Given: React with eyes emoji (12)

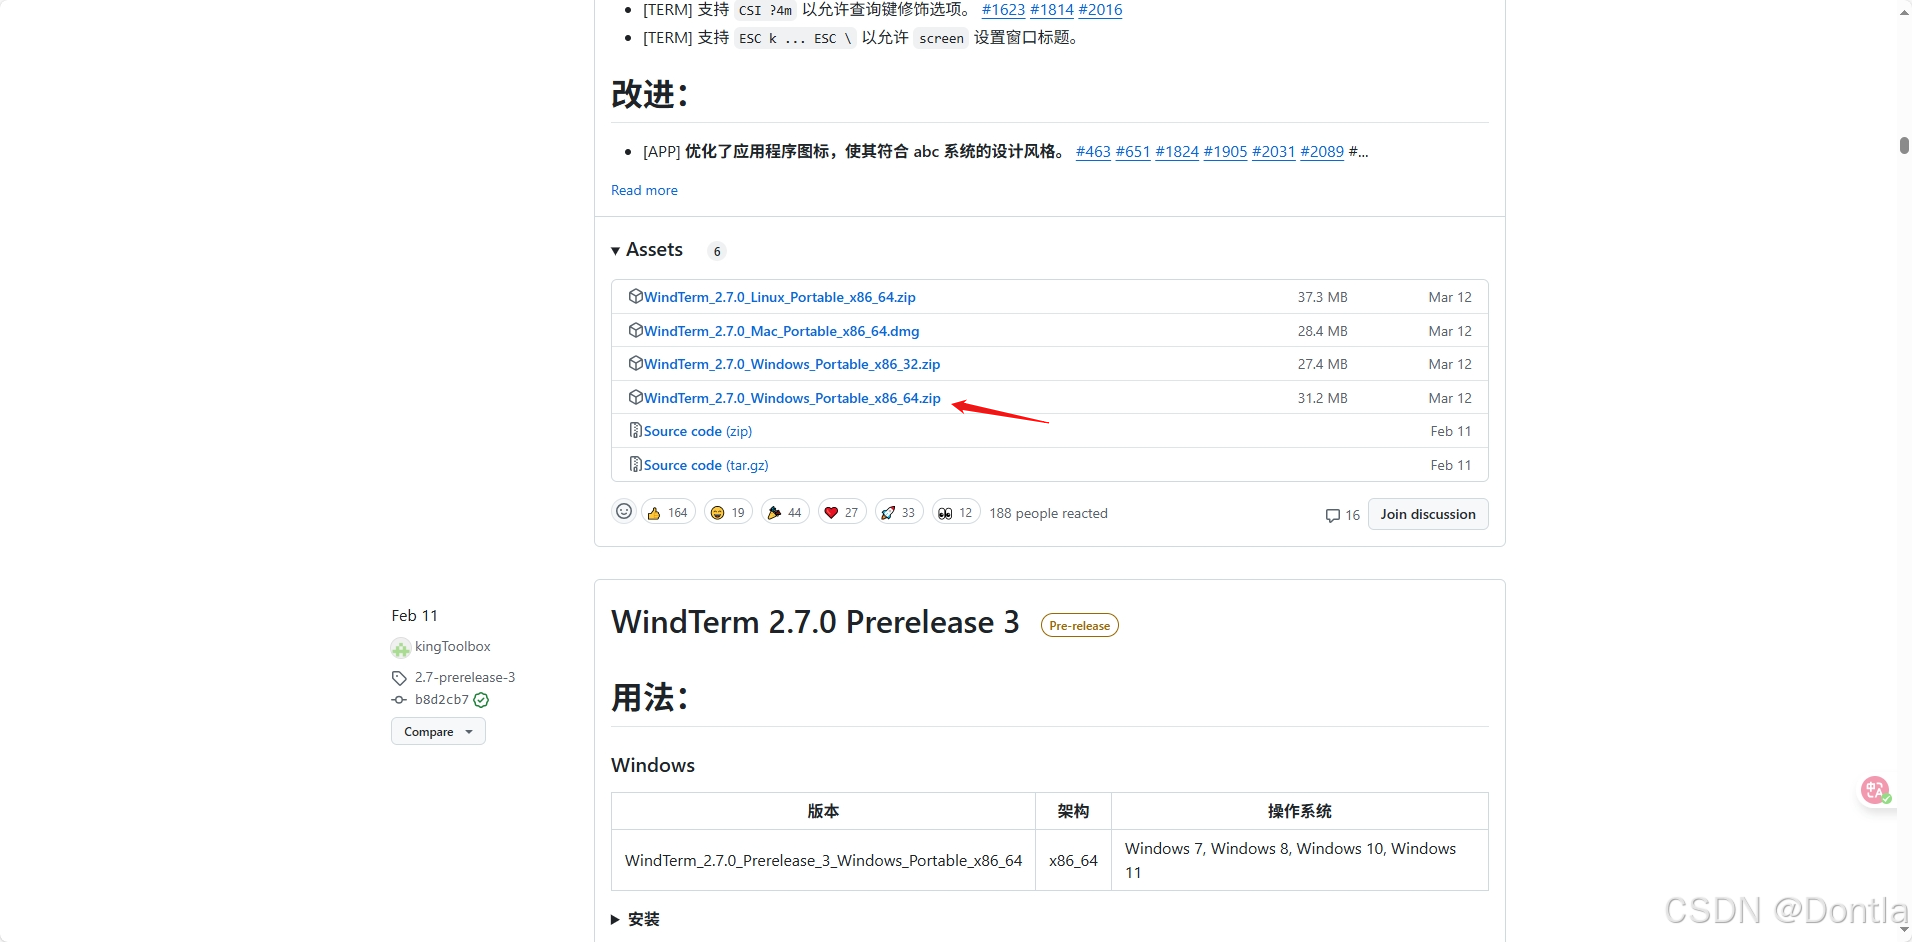Looking at the screenshot, I should click(956, 513).
